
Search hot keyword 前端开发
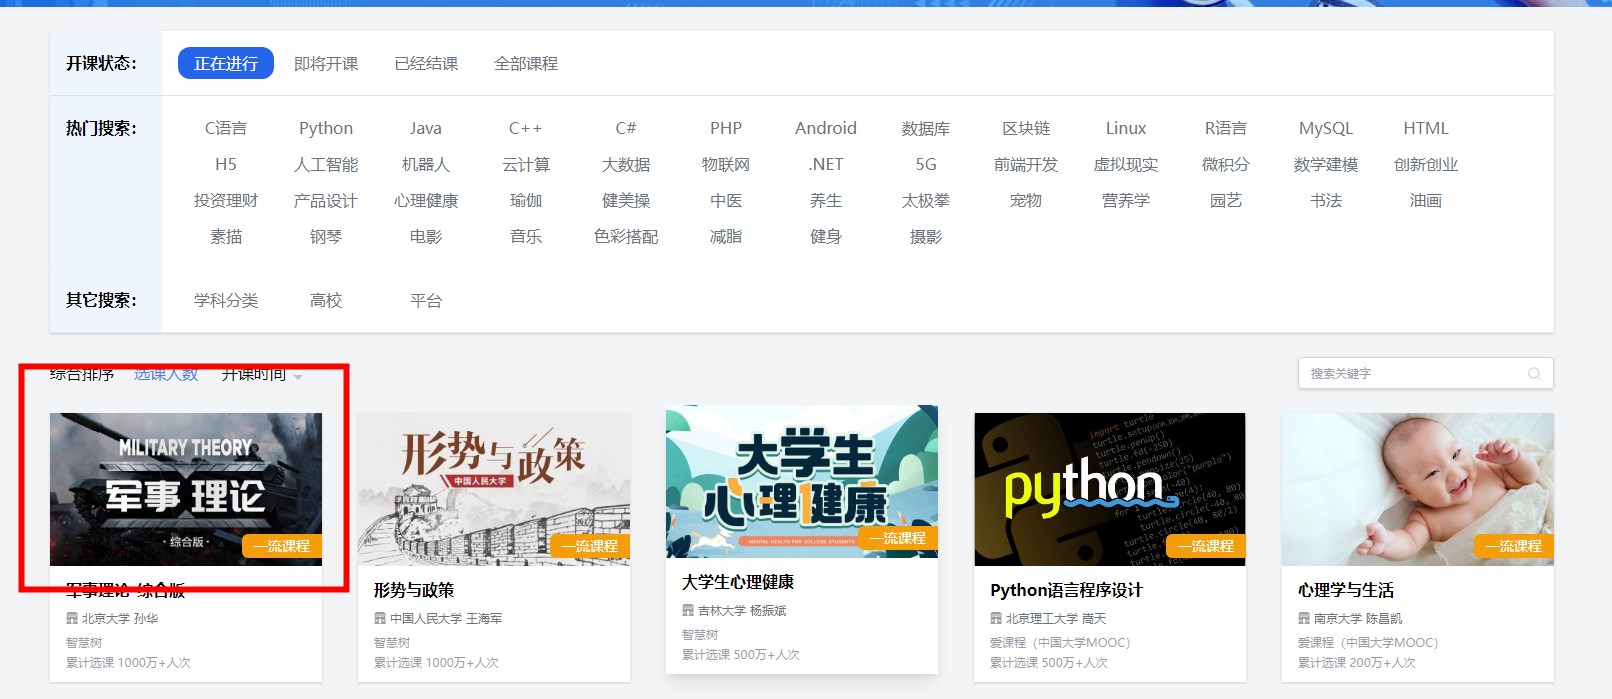point(1026,164)
